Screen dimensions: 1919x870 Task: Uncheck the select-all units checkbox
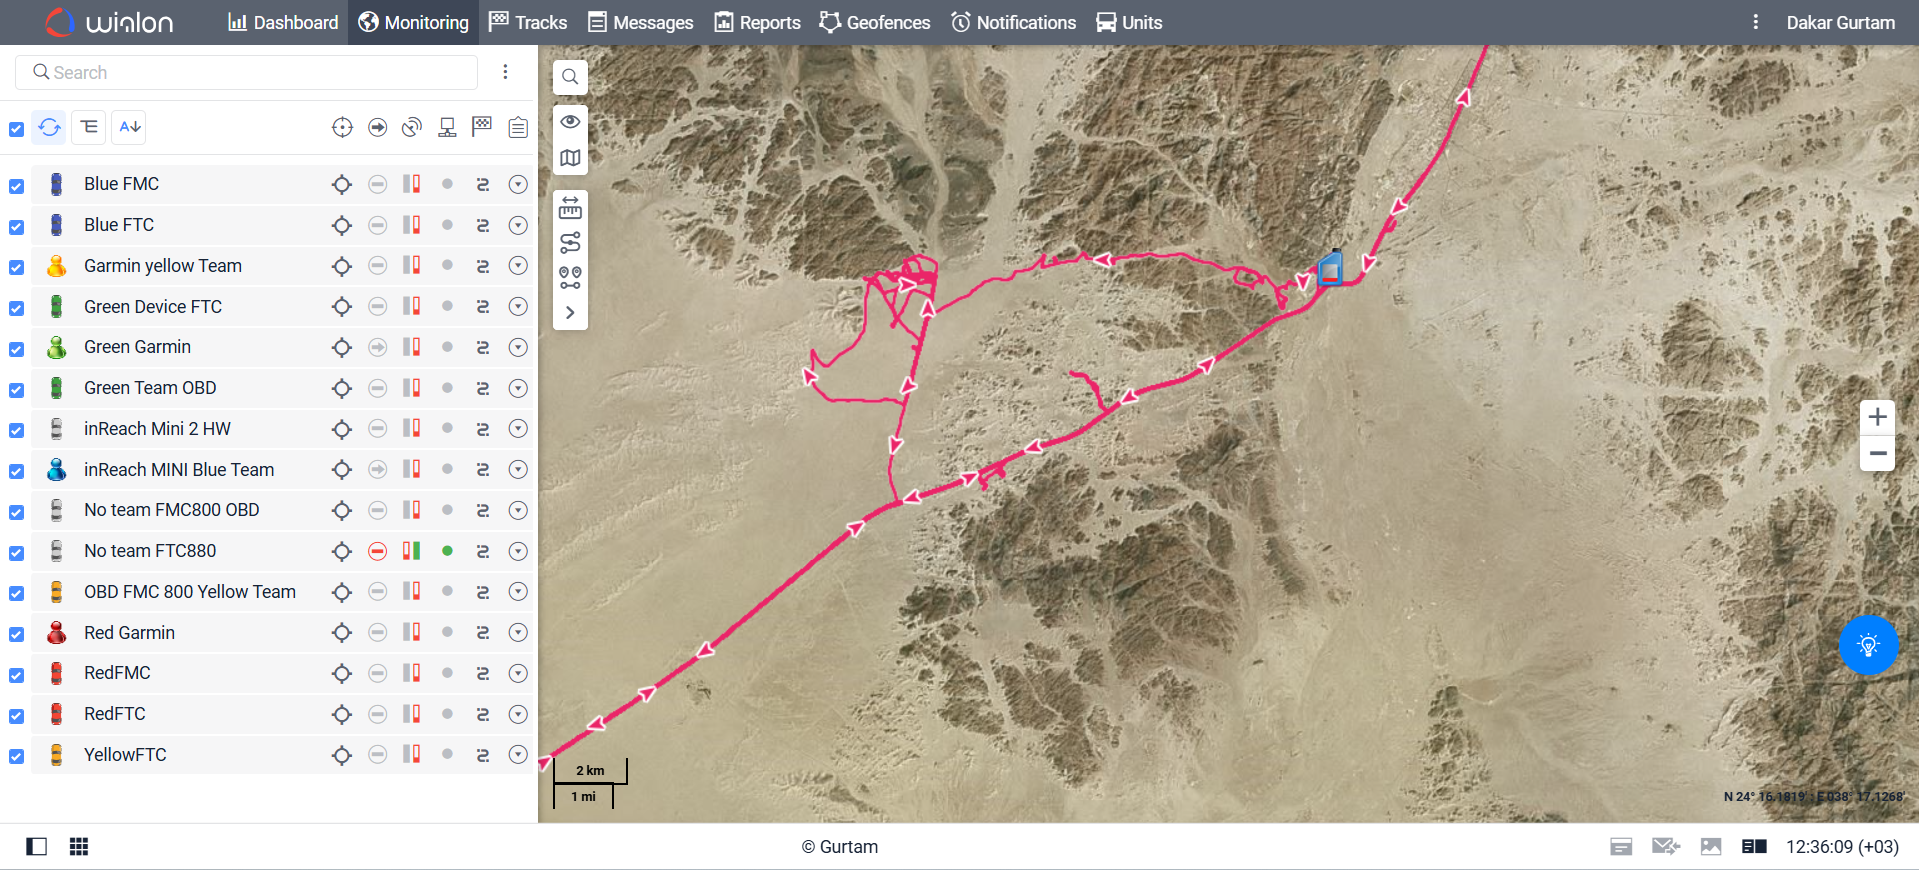[x=16, y=129]
